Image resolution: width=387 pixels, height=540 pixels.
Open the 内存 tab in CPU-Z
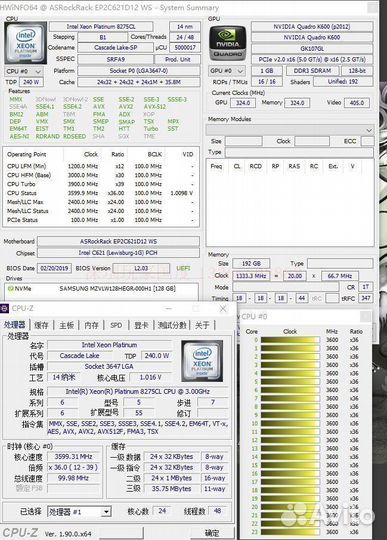[92, 325]
